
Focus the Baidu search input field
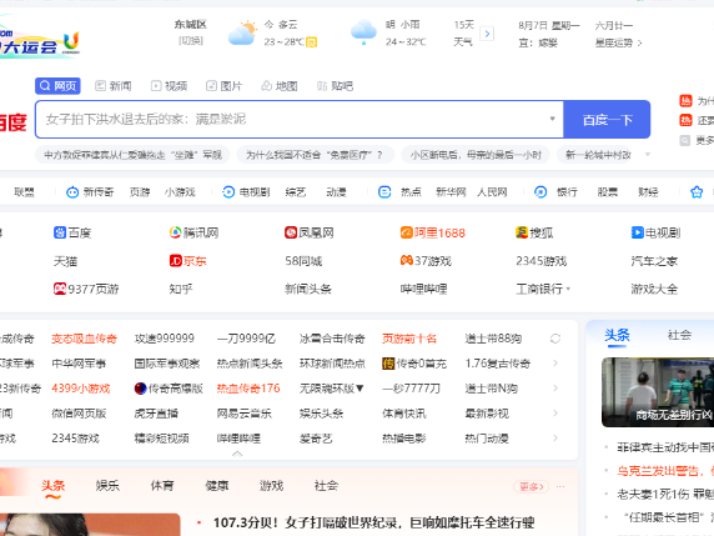tap(299, 119)
